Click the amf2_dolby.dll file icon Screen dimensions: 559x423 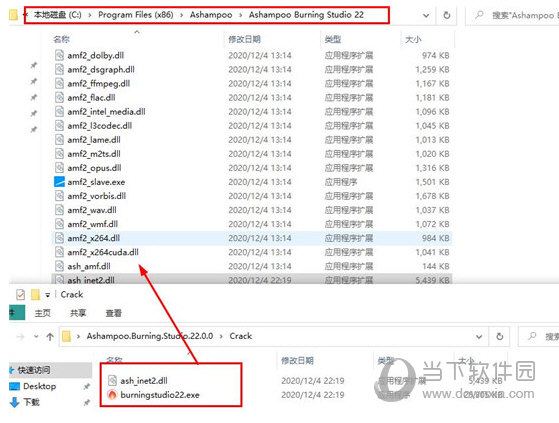point(59,55)
